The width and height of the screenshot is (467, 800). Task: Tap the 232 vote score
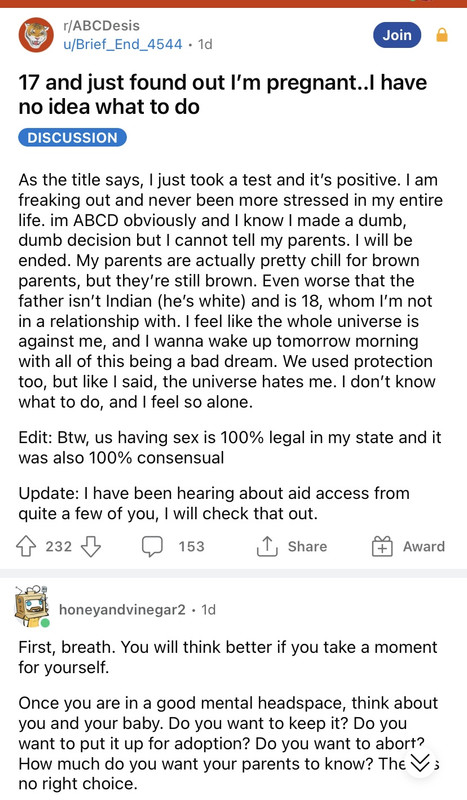point(59,546)
